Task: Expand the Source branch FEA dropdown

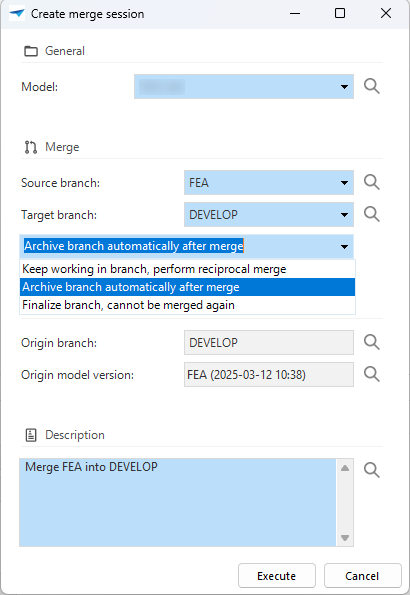Action: pos(269,183)
